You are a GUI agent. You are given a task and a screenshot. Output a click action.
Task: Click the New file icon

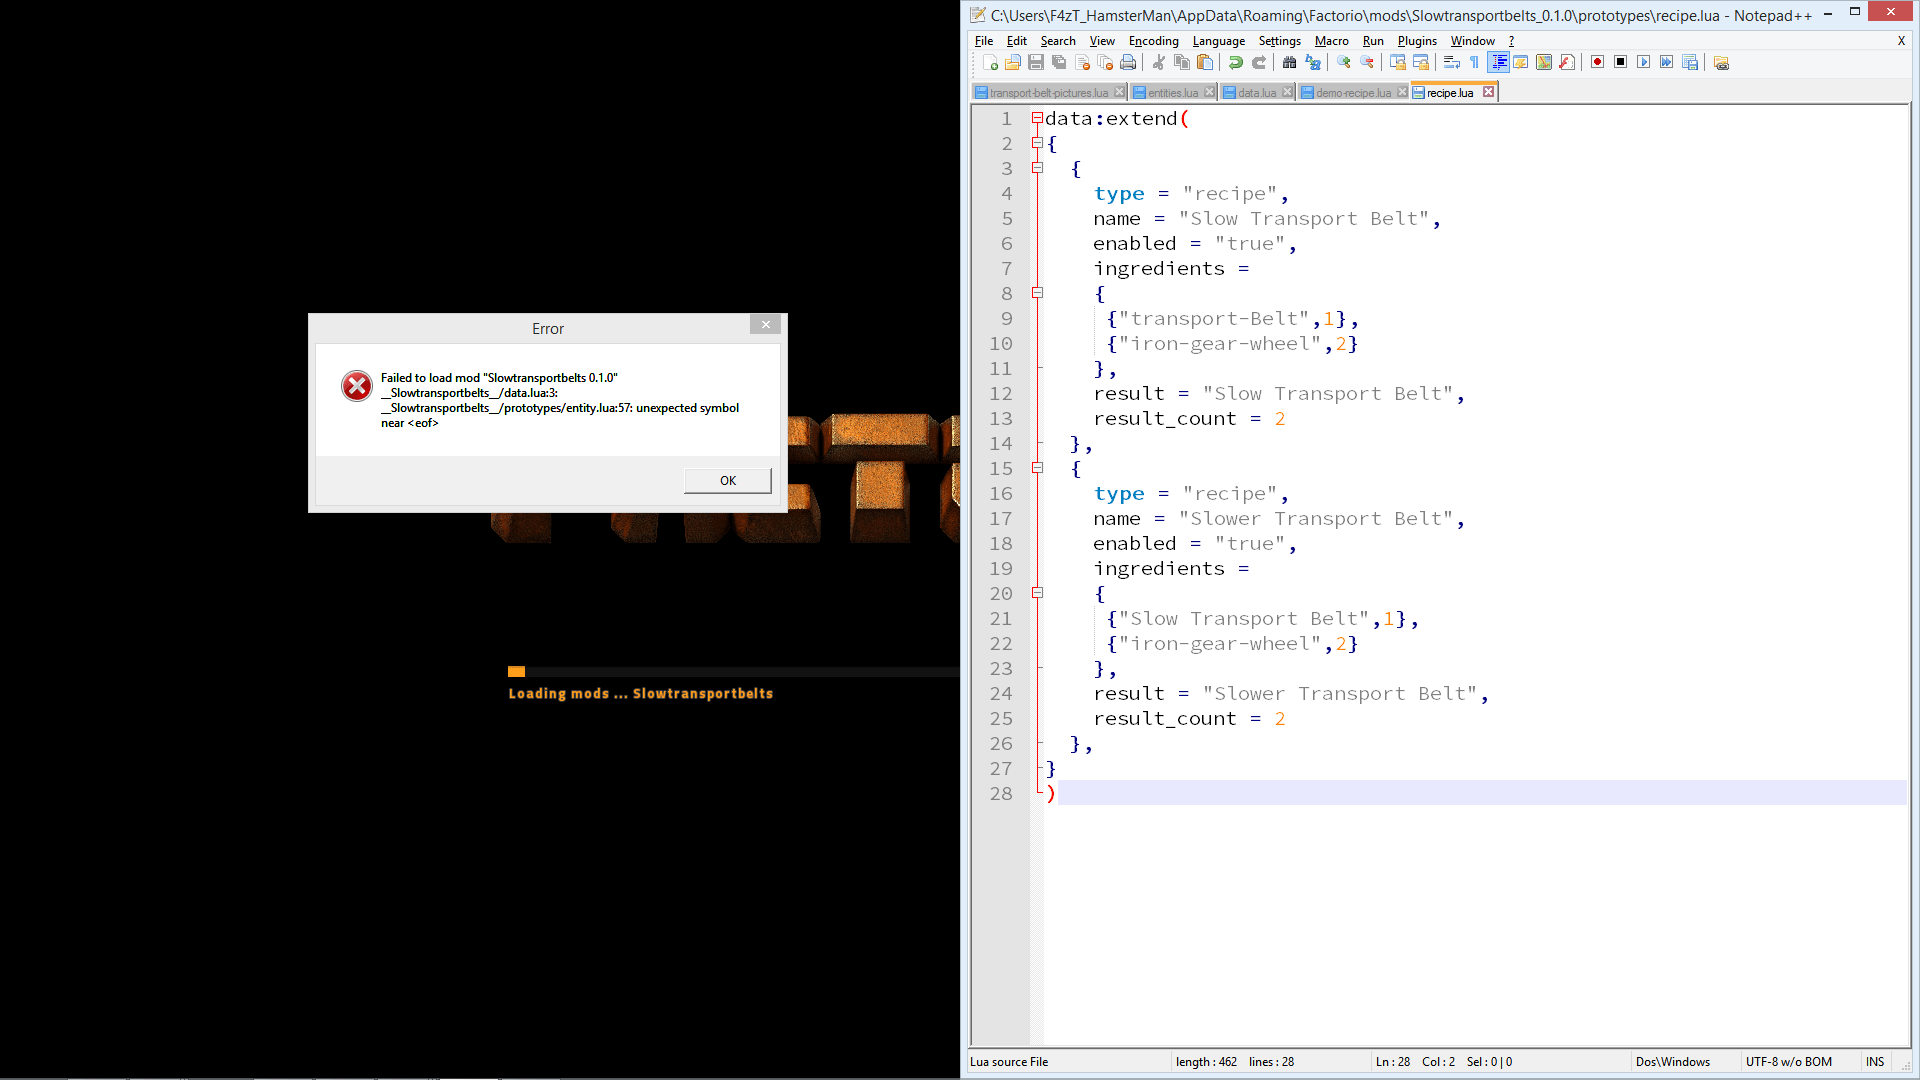(990, 62)
